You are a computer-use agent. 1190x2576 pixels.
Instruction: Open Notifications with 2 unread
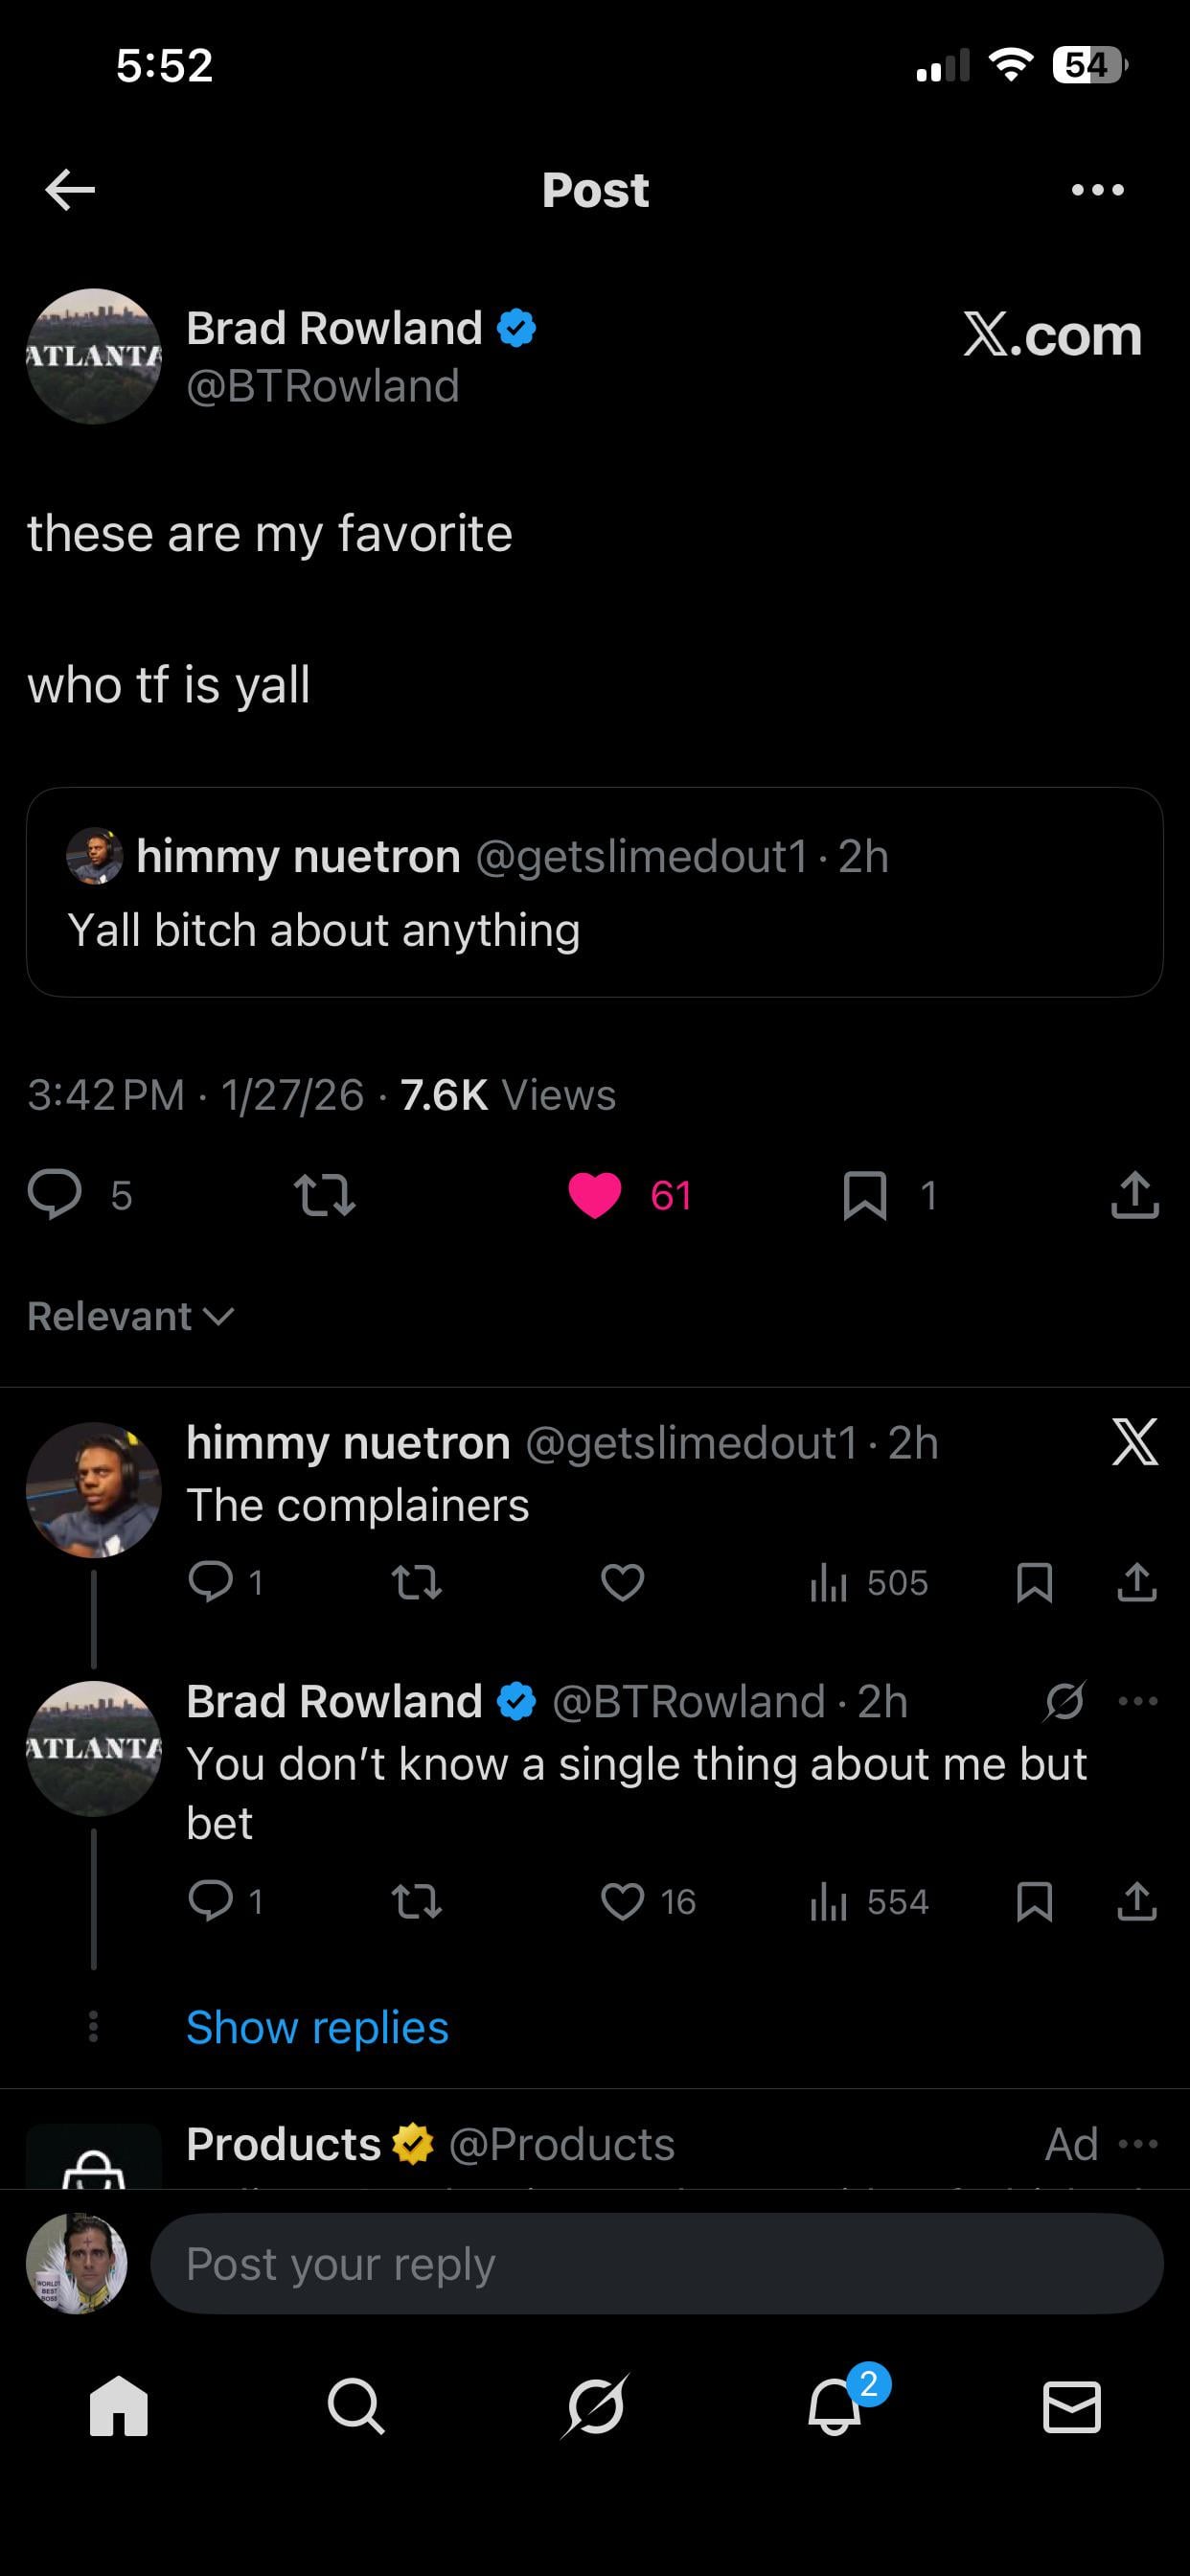tap(835, 2405)
